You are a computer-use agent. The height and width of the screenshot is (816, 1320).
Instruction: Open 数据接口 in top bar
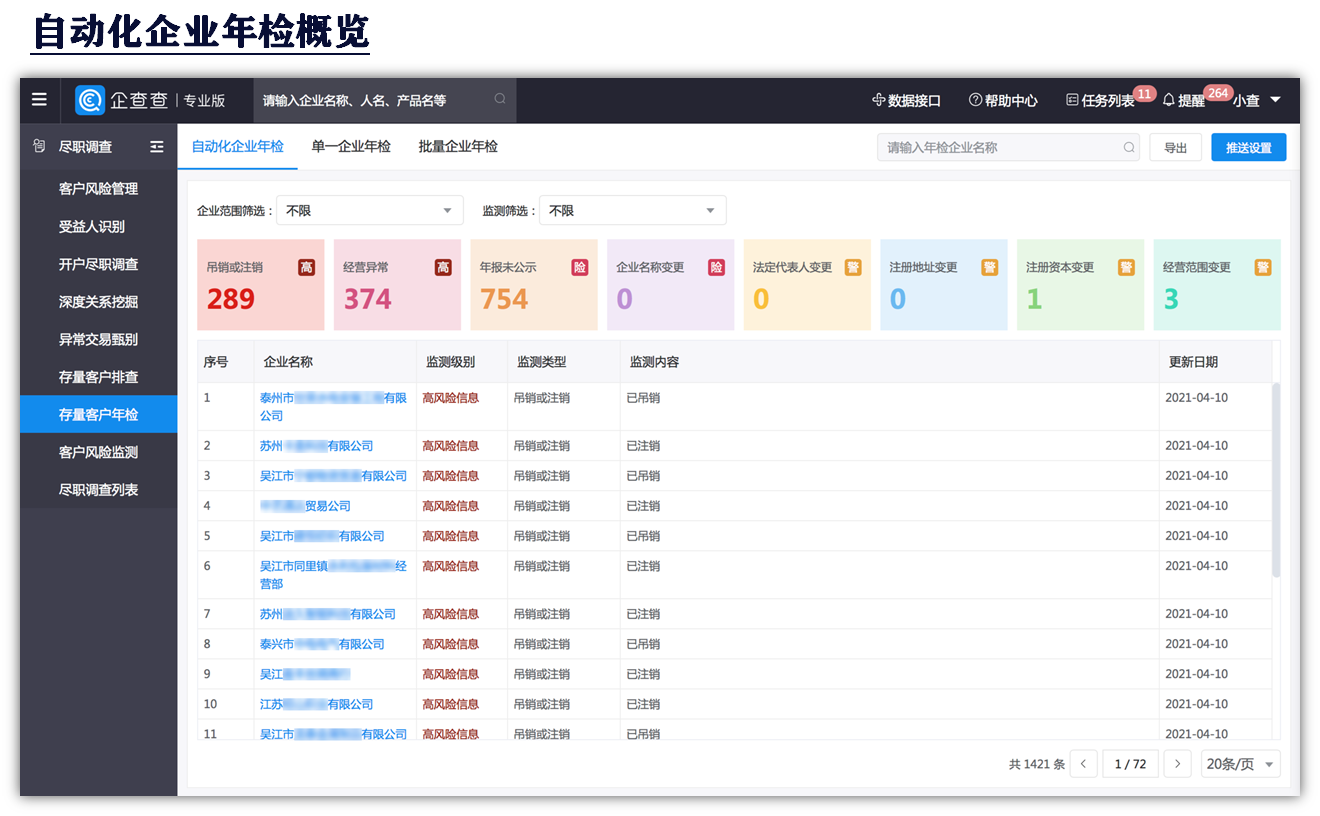coord(906,100)
